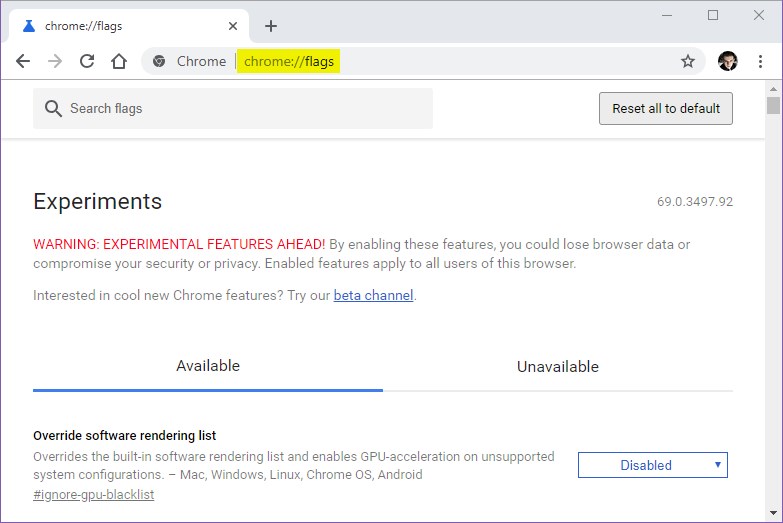
Task: Click 'Override software rendering list' title
Action: [x=124, y=436]
